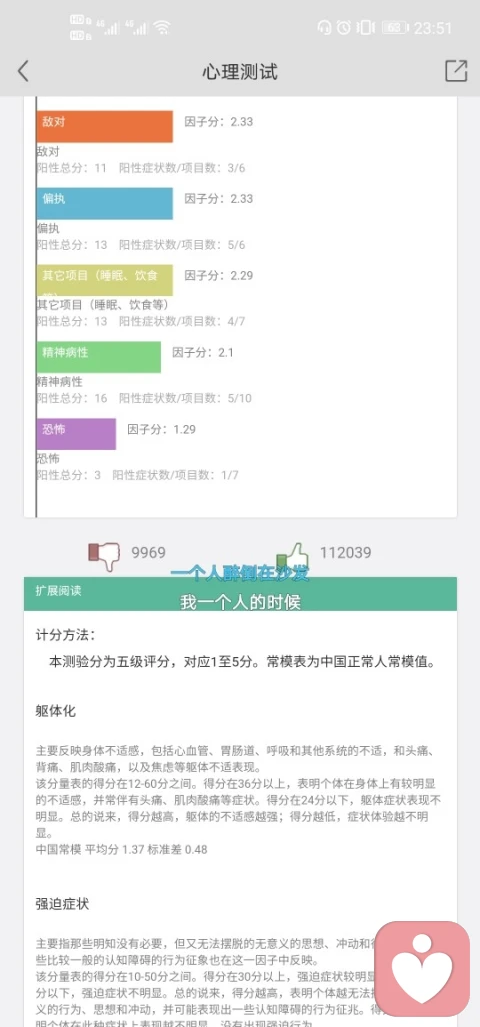The height and width of the screenshot is (1027, 480).
Task: Tap the headphone status icon
Action: coord(323,28)
